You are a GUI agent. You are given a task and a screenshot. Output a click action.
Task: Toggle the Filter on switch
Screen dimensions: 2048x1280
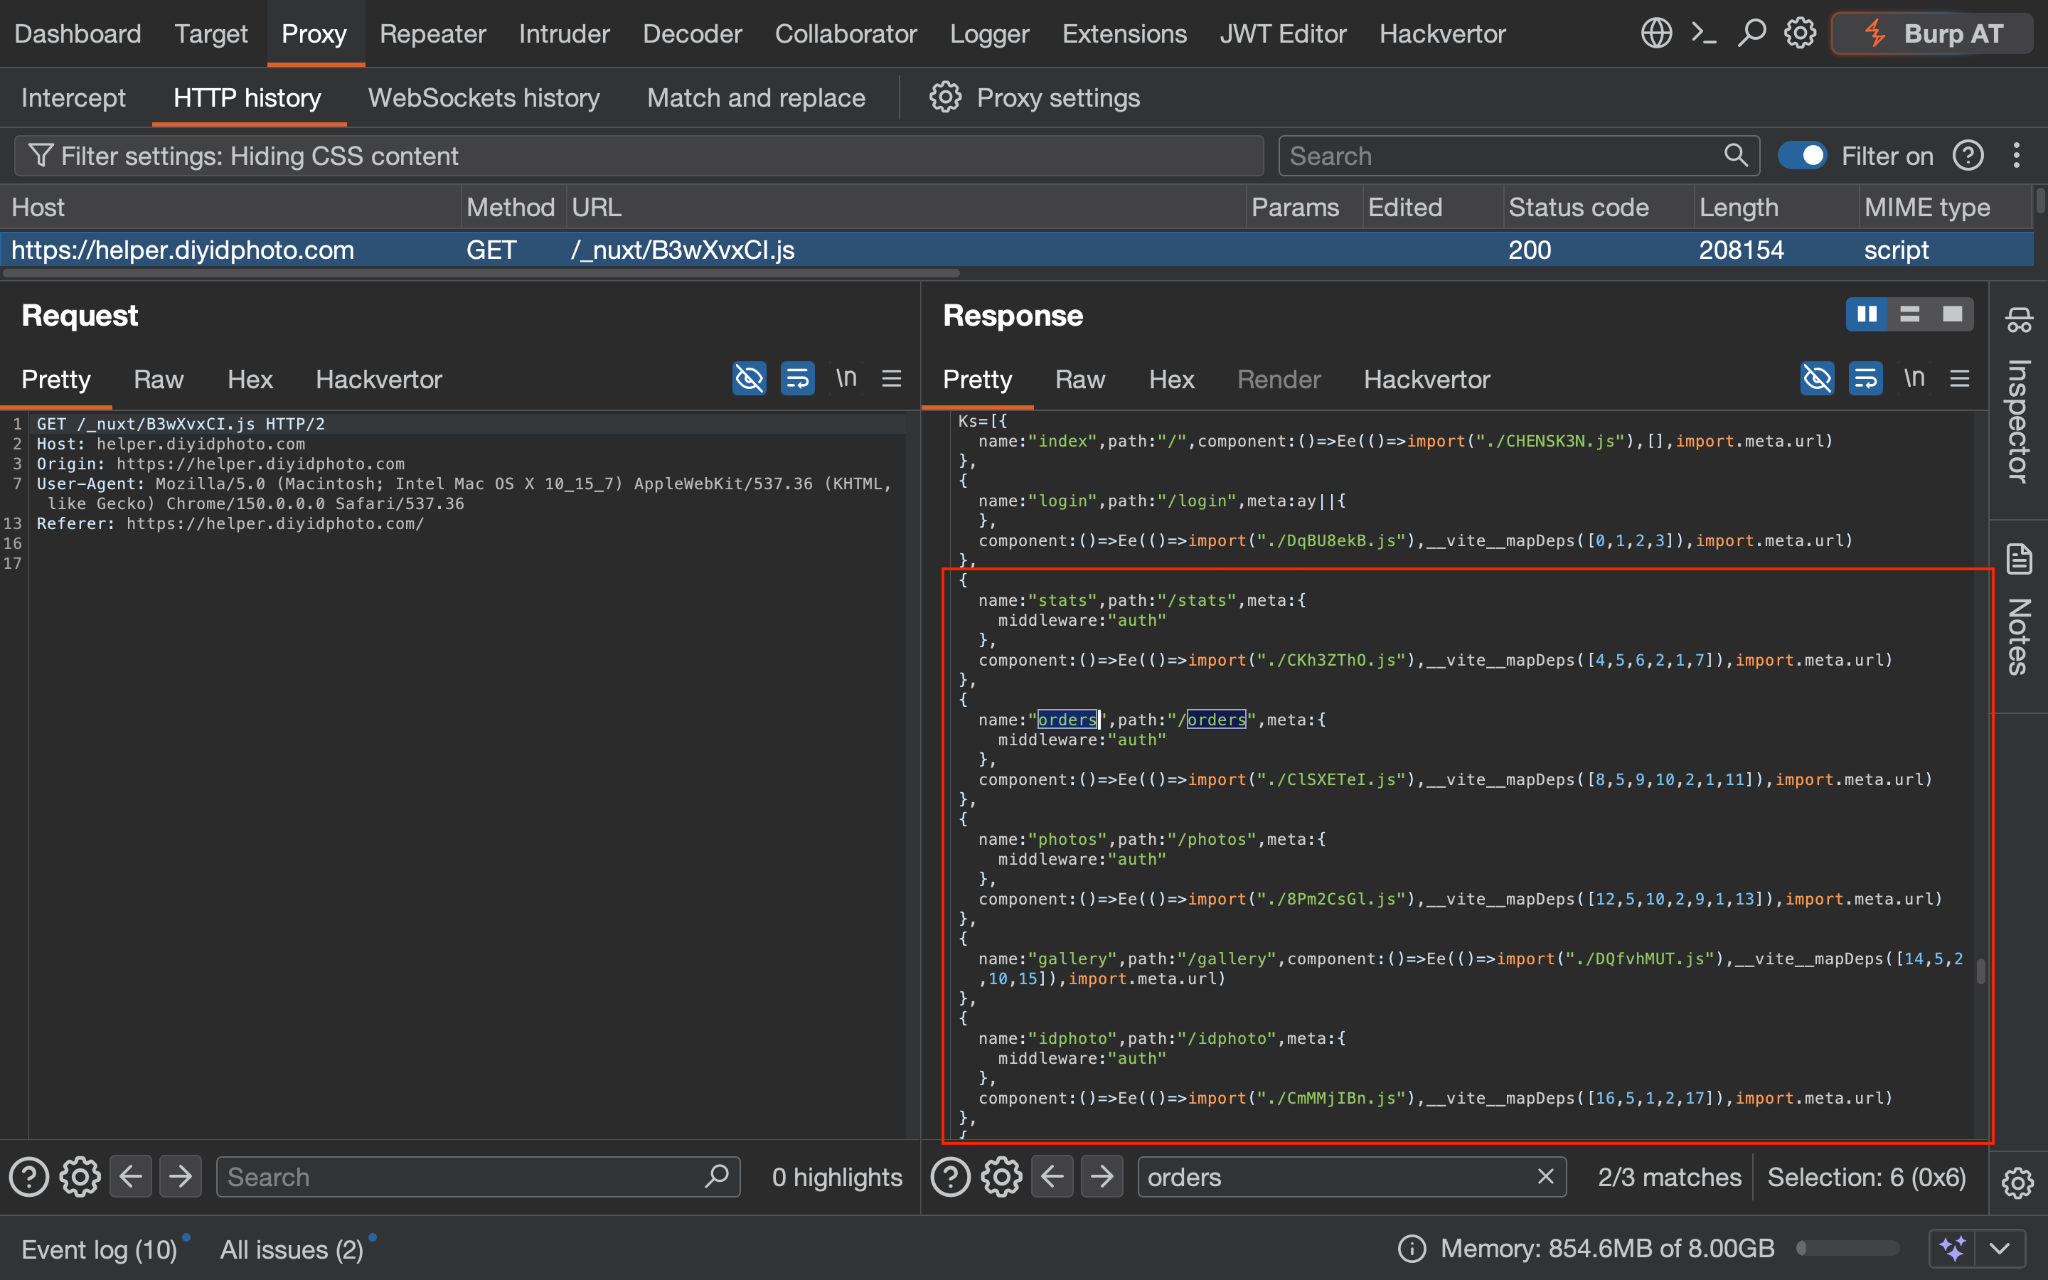1802,156
